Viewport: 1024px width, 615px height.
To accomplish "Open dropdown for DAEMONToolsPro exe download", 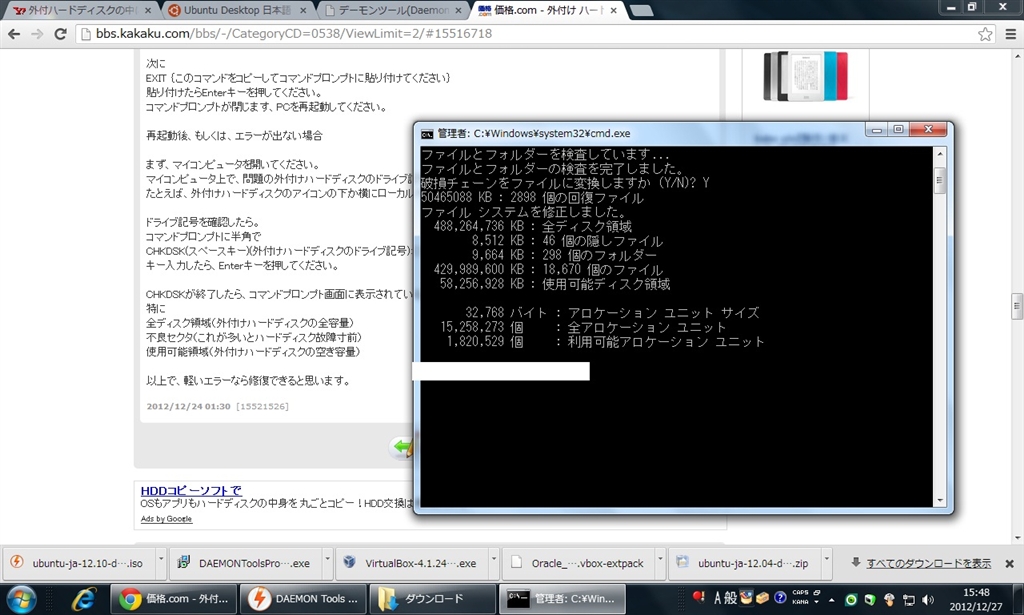I will [328, 562].
